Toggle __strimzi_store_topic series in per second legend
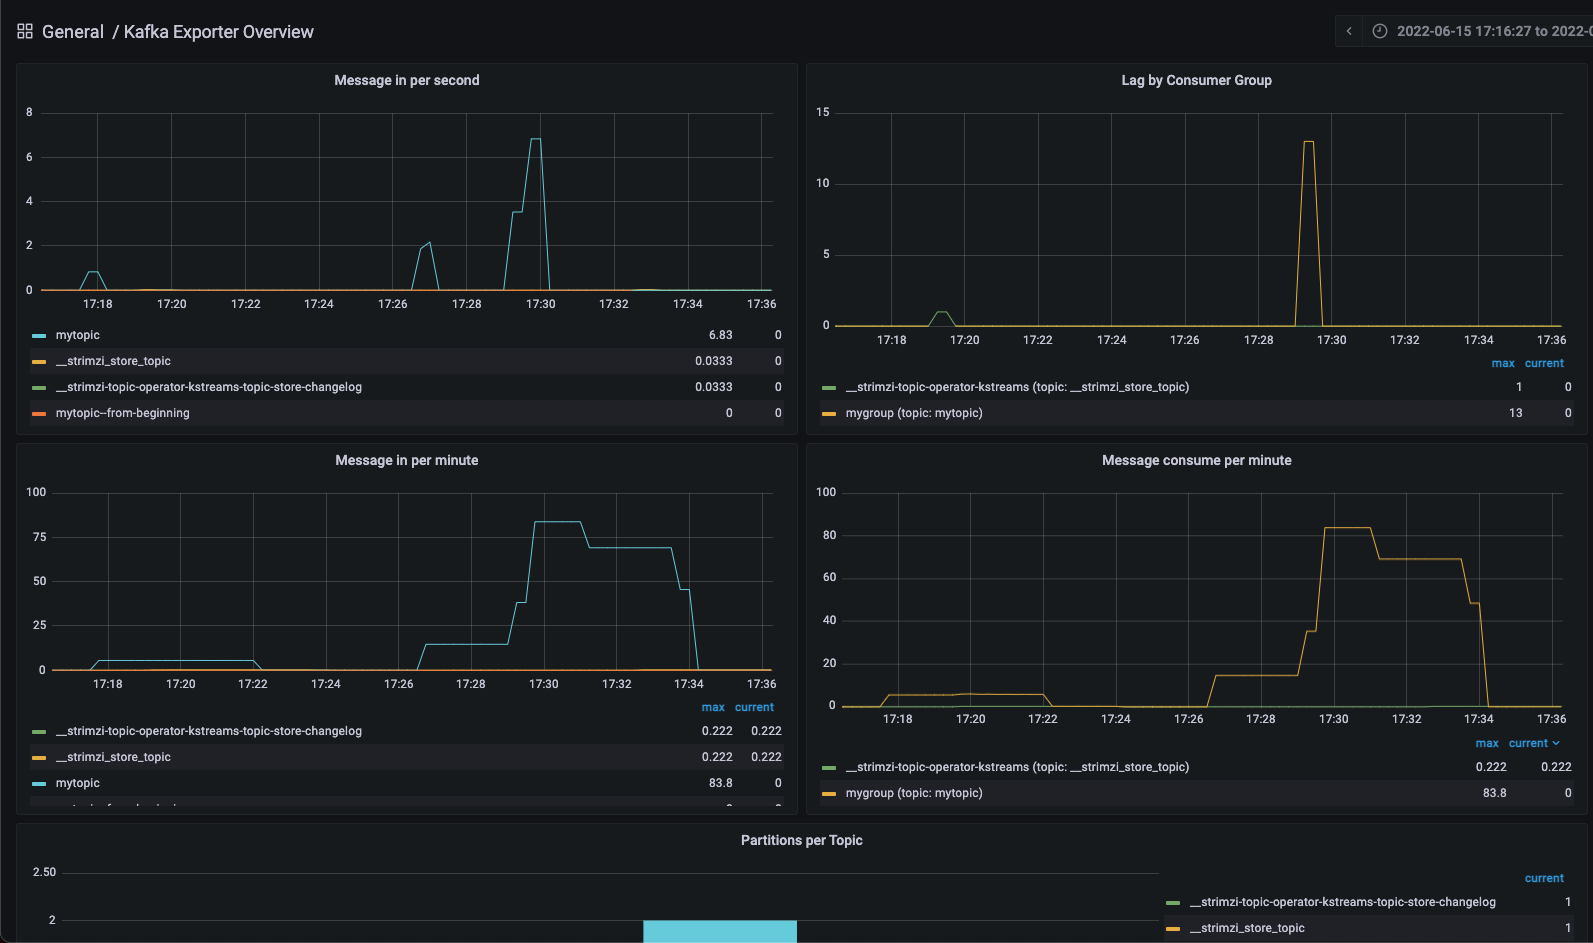Viewport: 1593px width, 943px height. click(x=113, y=361)
